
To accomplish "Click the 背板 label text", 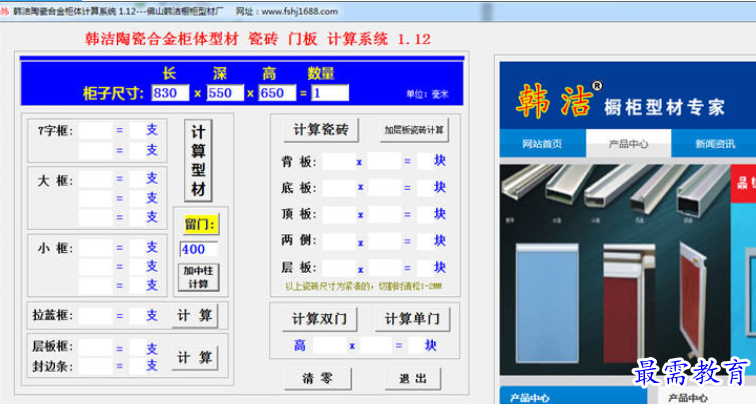I will pos(298,162).
